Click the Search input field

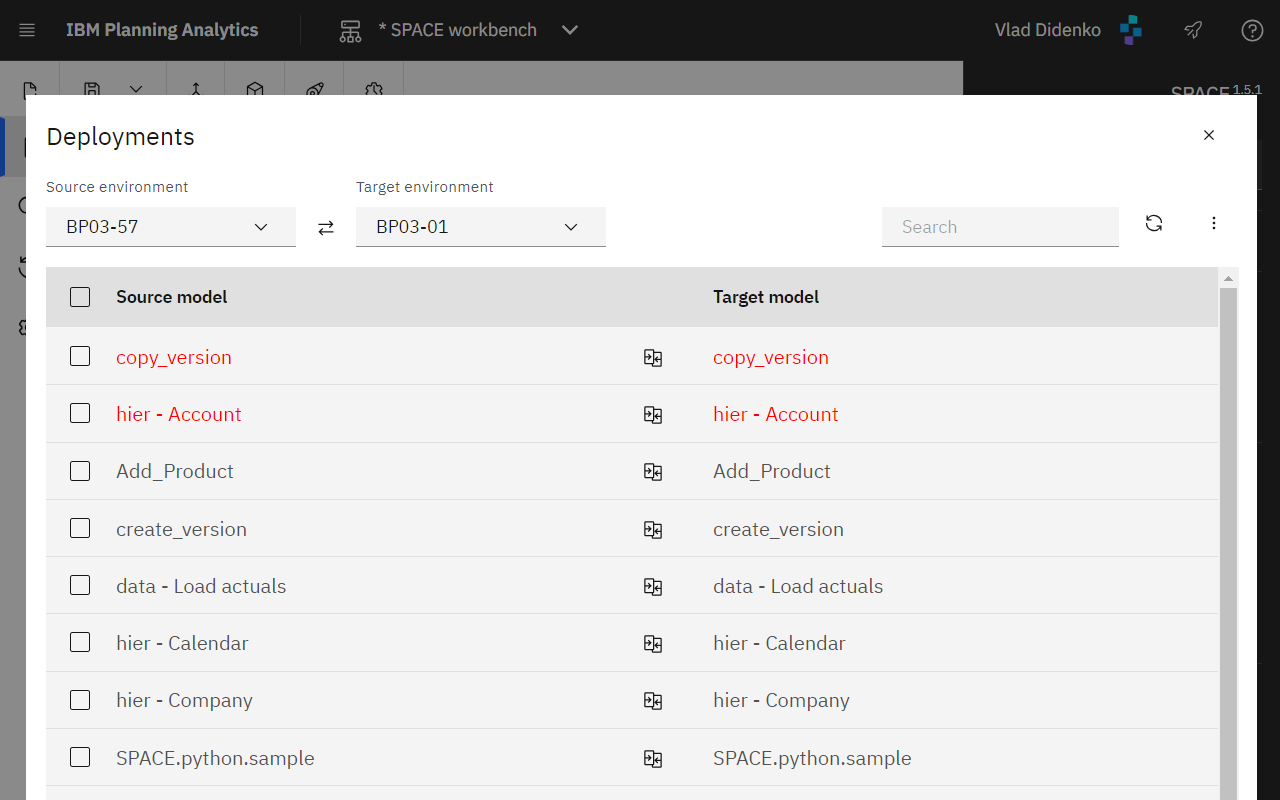pos(1000,227)
